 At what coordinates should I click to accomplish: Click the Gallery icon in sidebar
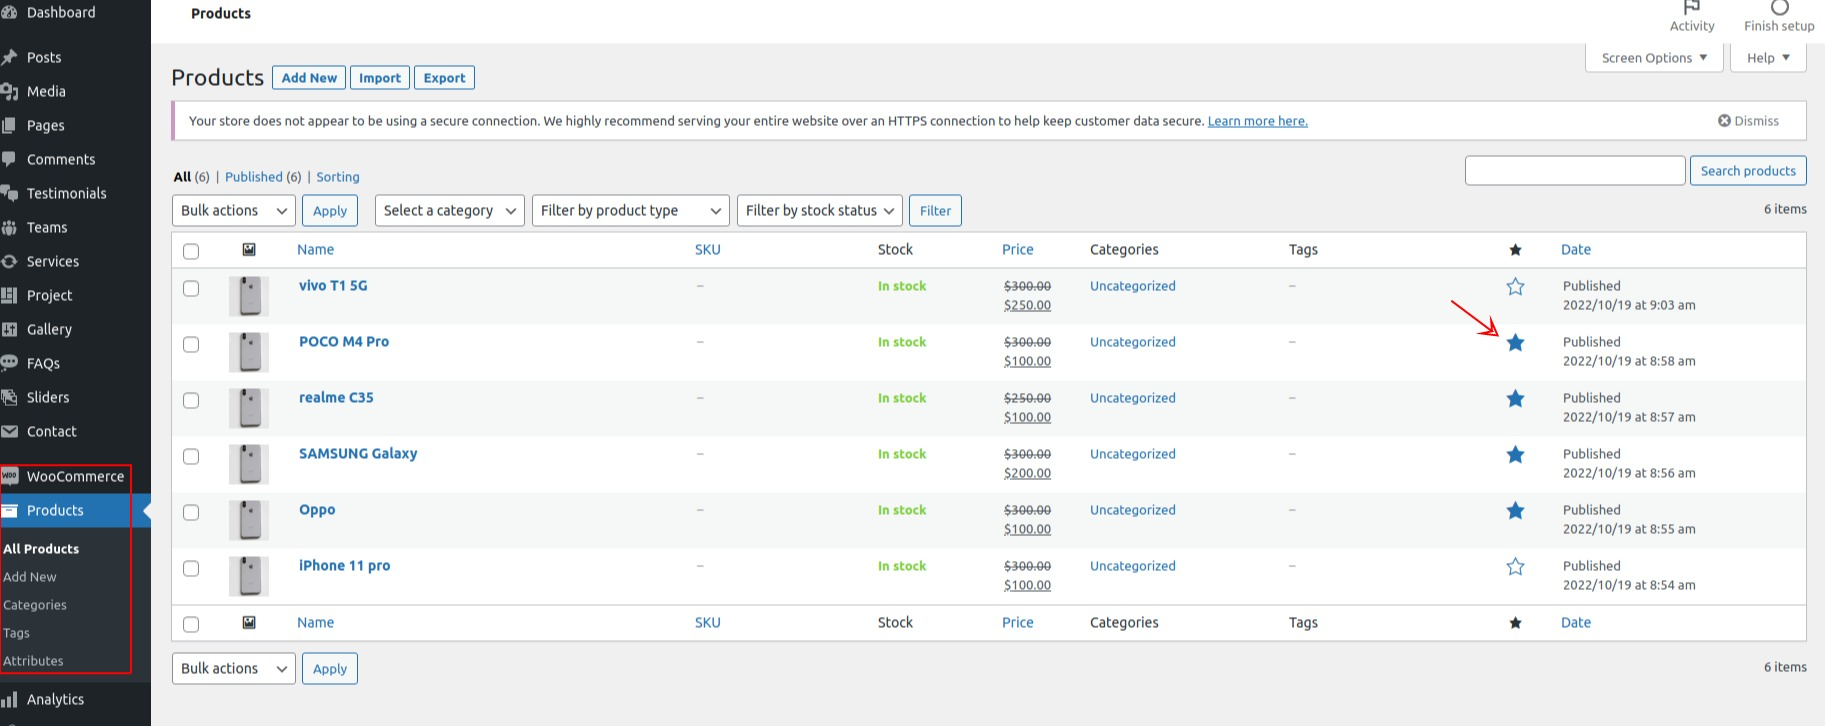[x=10, y=329]
